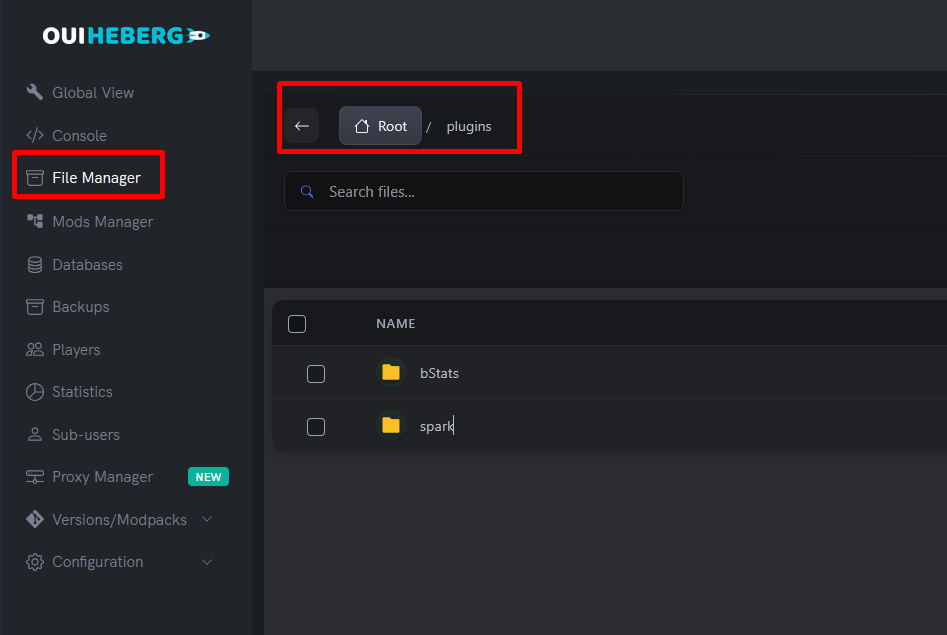Image resolution: width=947 pixels, height=635 pixels.
Task: Click the Global View wrench icon
Action: [x=35, y=93]
